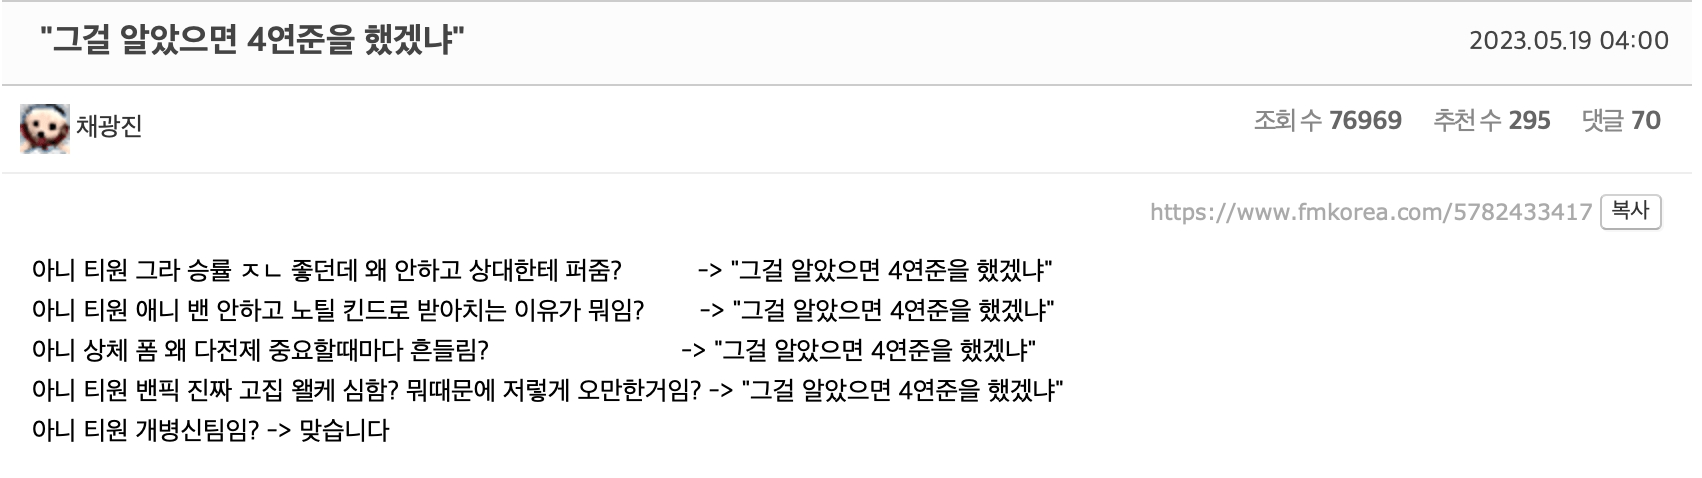Click the 조회 수 76969 view counter
Viewport: 1702px width, 478px height.
click(x=1328, y=121)
